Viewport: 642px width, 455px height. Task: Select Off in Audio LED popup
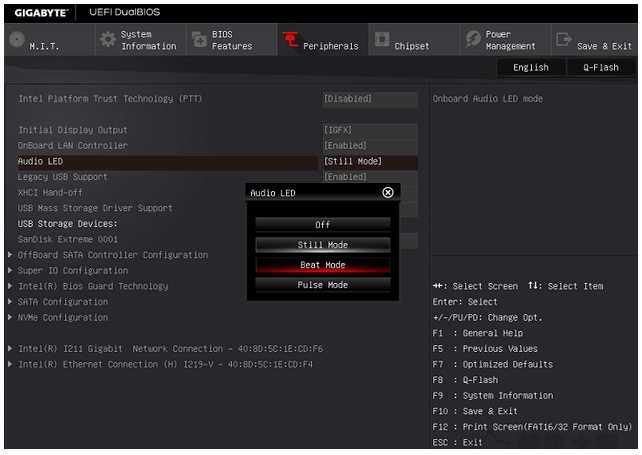click(322, 225)
